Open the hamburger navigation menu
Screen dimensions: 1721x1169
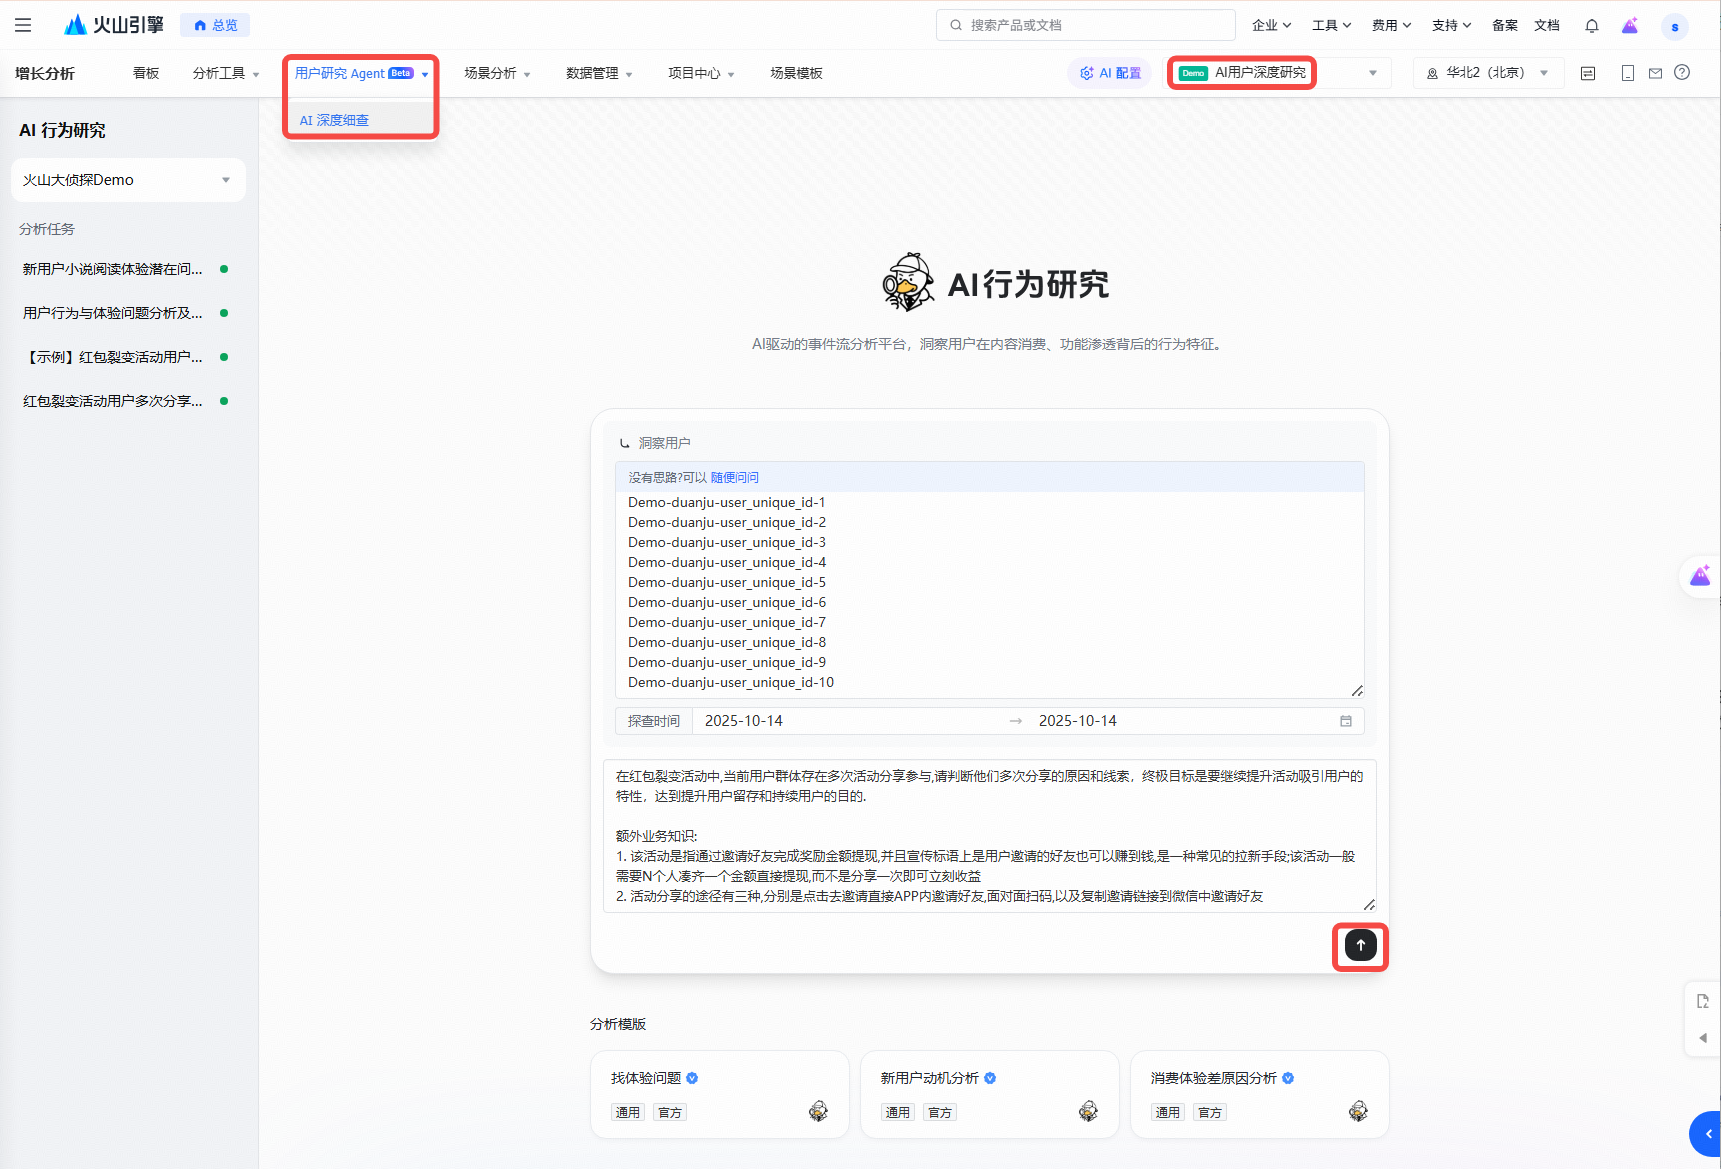pos(23,25)
